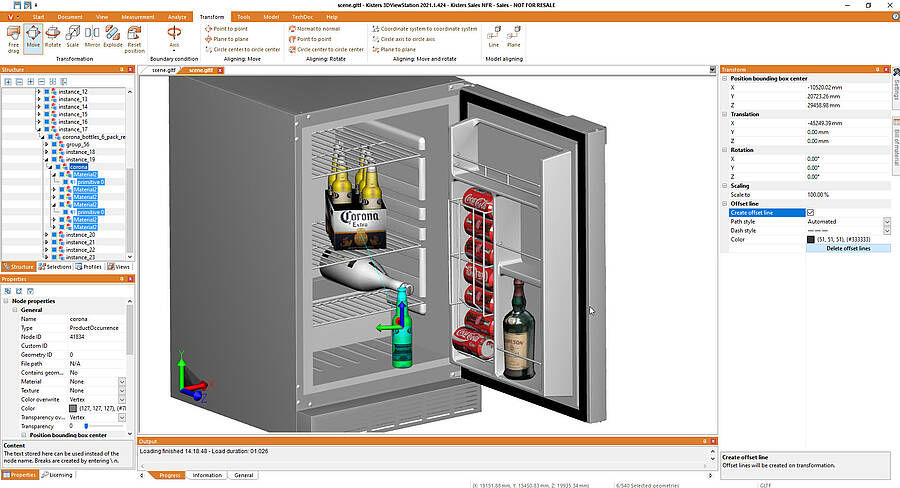Image resolution: width=900 pixels, height=488 pixels.
Task: Click first expand-all icon in Structure toolbar
Action: (x=8, y=82)
